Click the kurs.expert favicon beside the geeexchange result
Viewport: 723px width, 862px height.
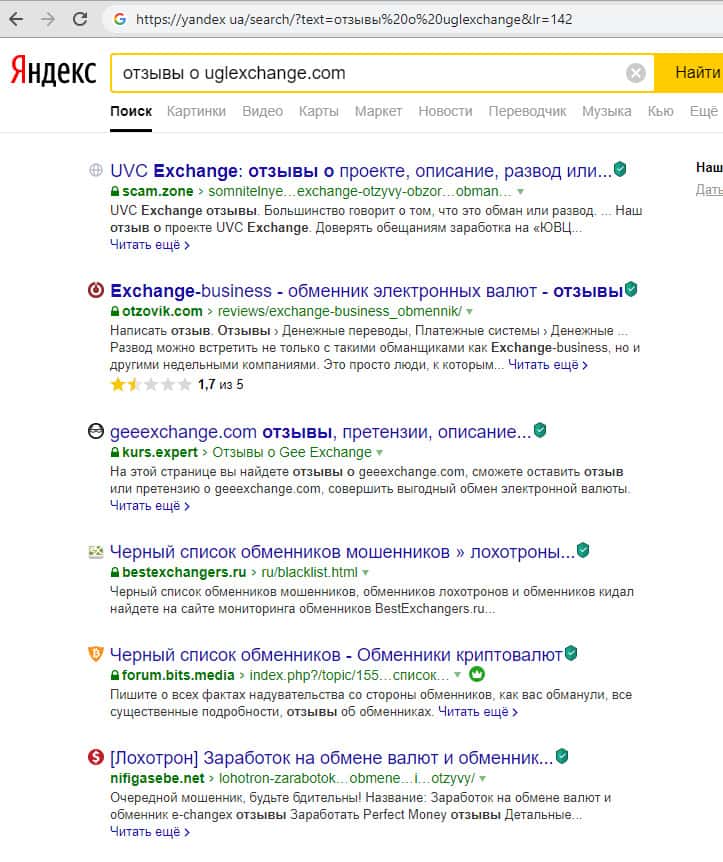[96, 431]
